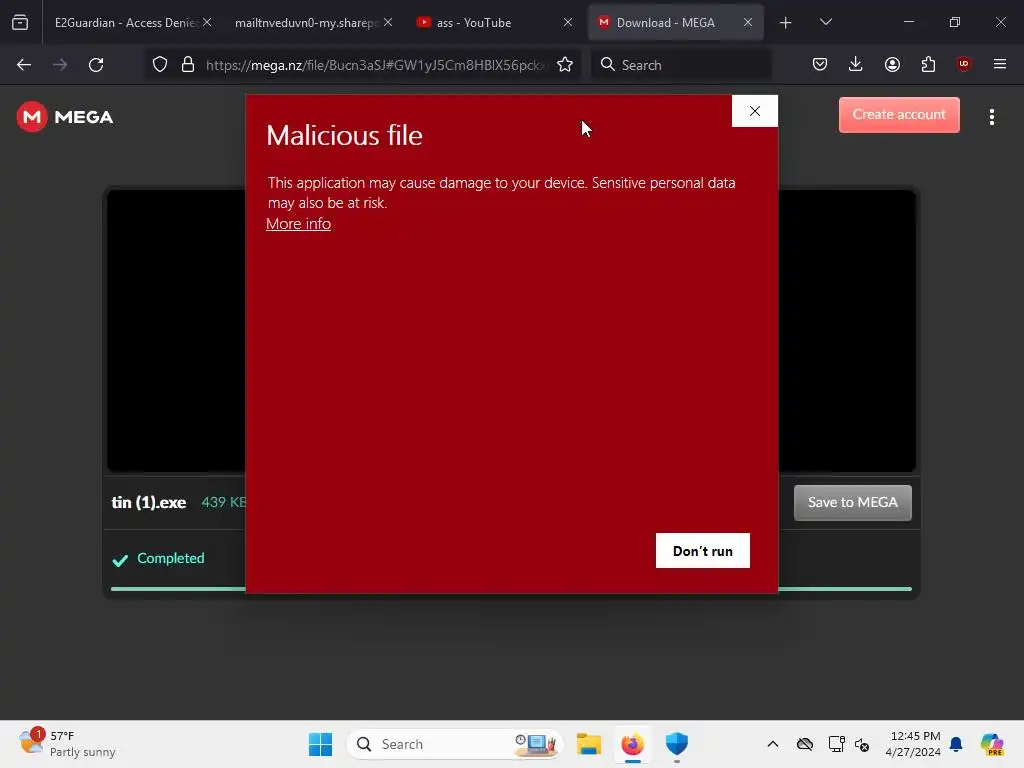Open the Windows Start menu

click(x=320, y=744)
